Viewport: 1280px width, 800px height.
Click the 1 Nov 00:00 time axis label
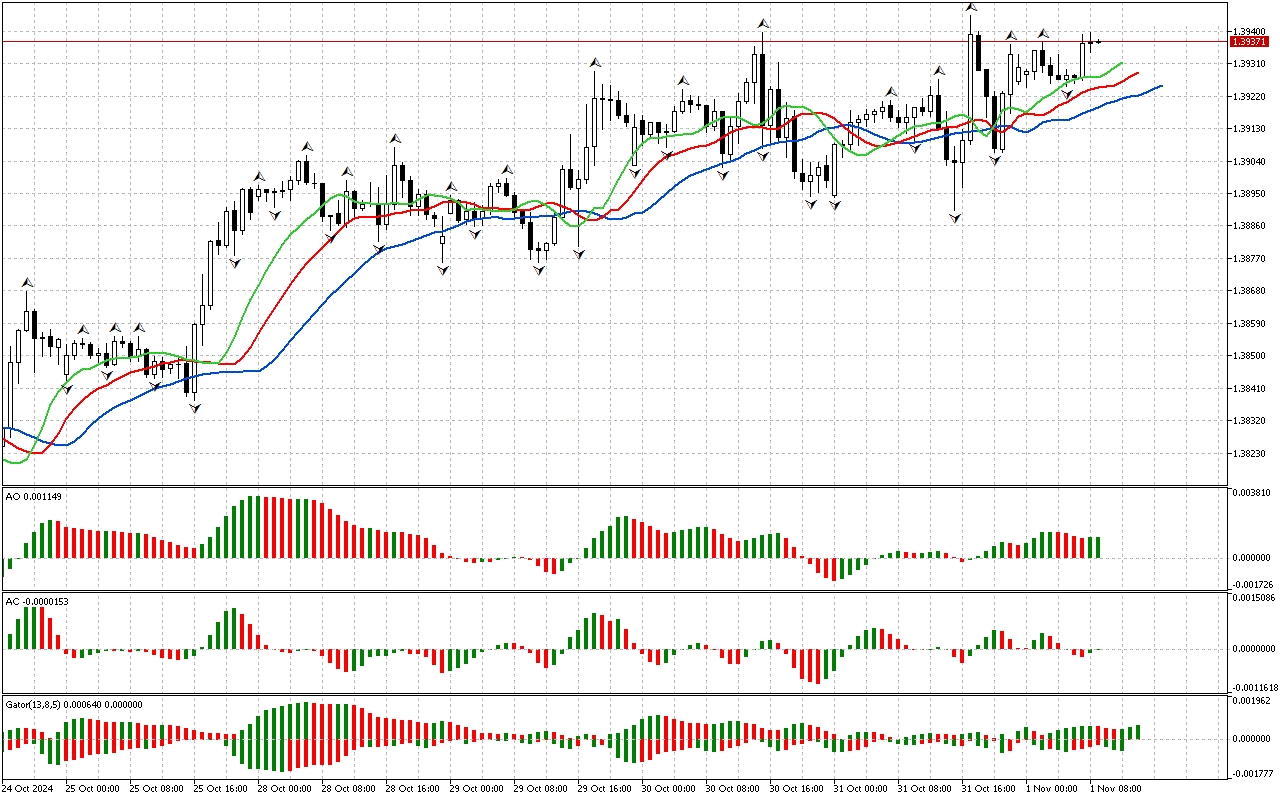1050,788
